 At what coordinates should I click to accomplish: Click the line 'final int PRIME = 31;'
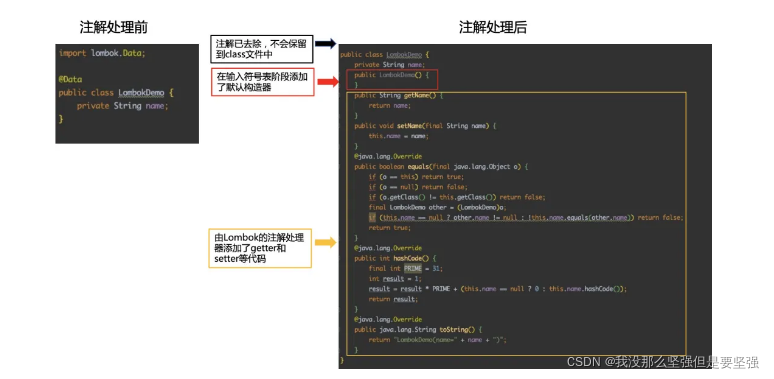tap(406, 268)
